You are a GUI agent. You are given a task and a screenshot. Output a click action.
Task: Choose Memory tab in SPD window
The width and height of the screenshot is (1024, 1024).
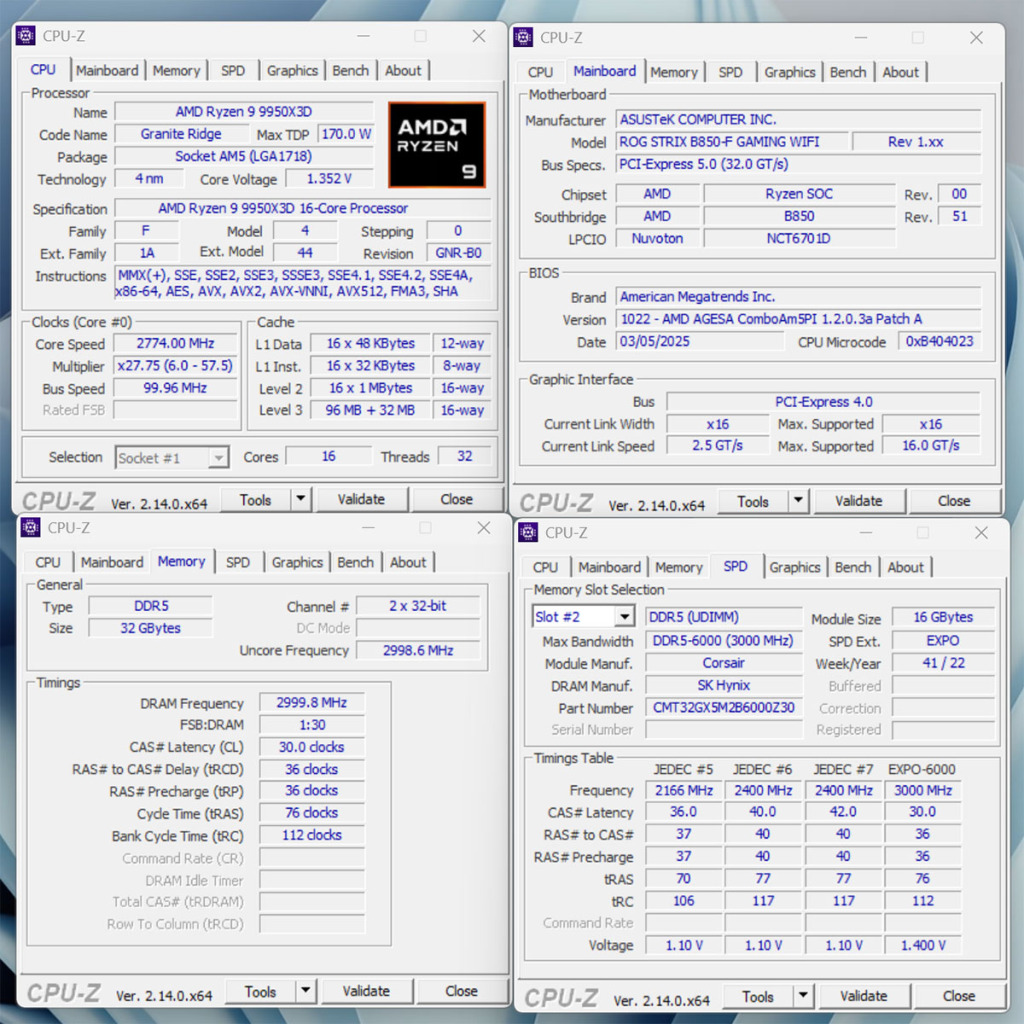679,568
